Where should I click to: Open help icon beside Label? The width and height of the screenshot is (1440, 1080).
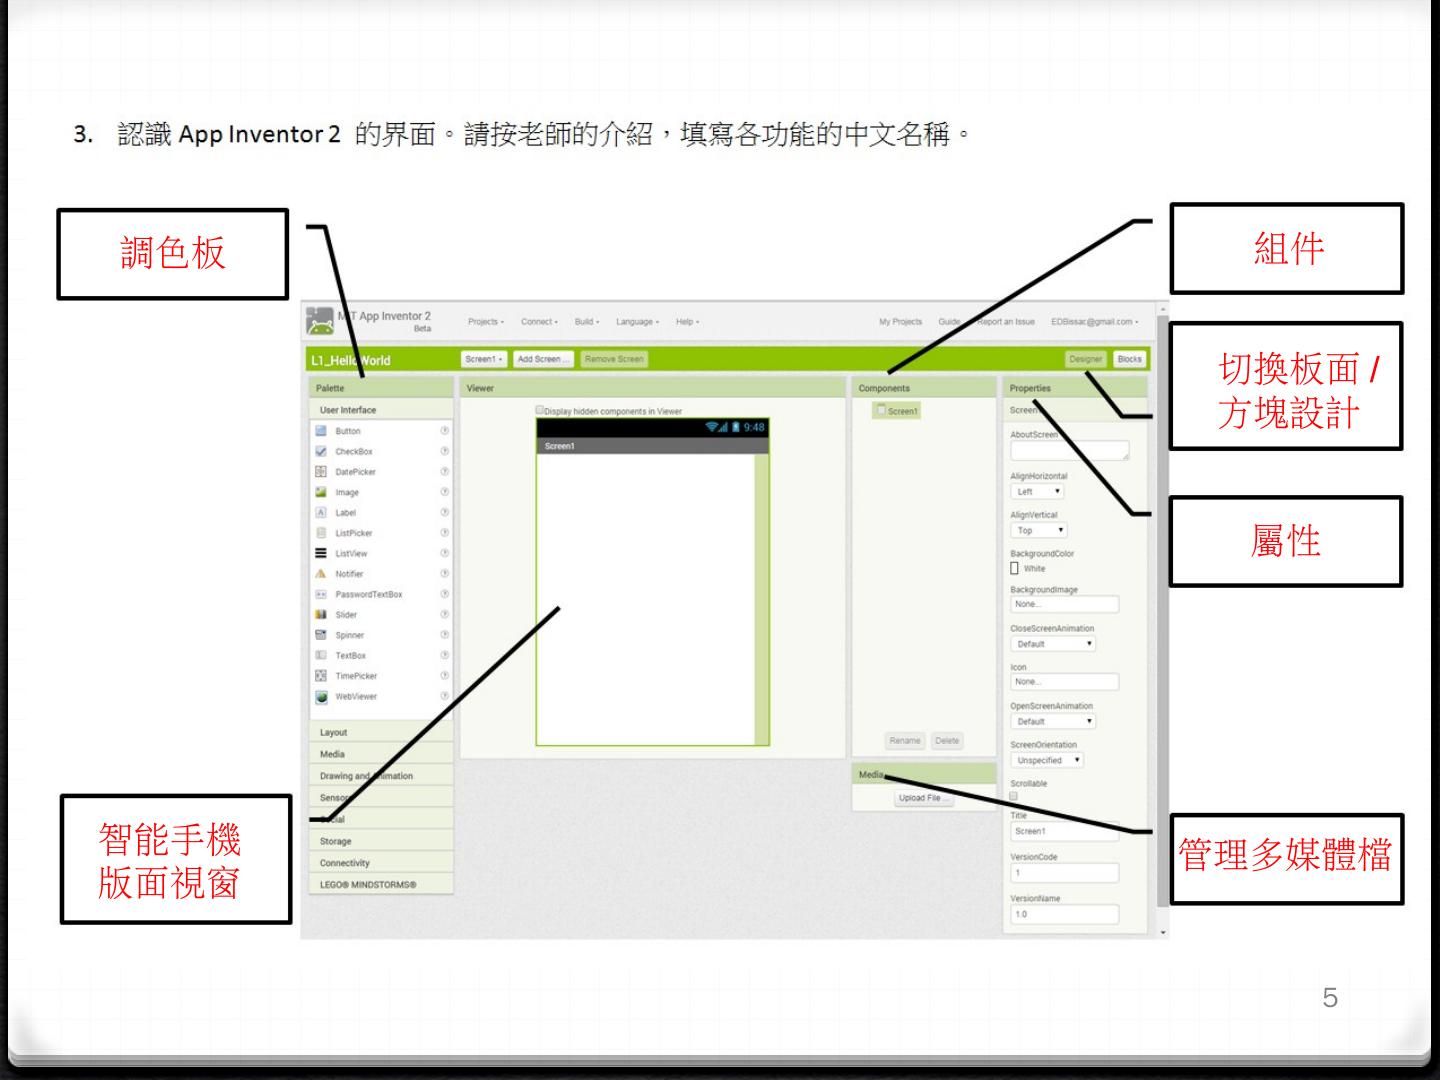click(444, 512)
